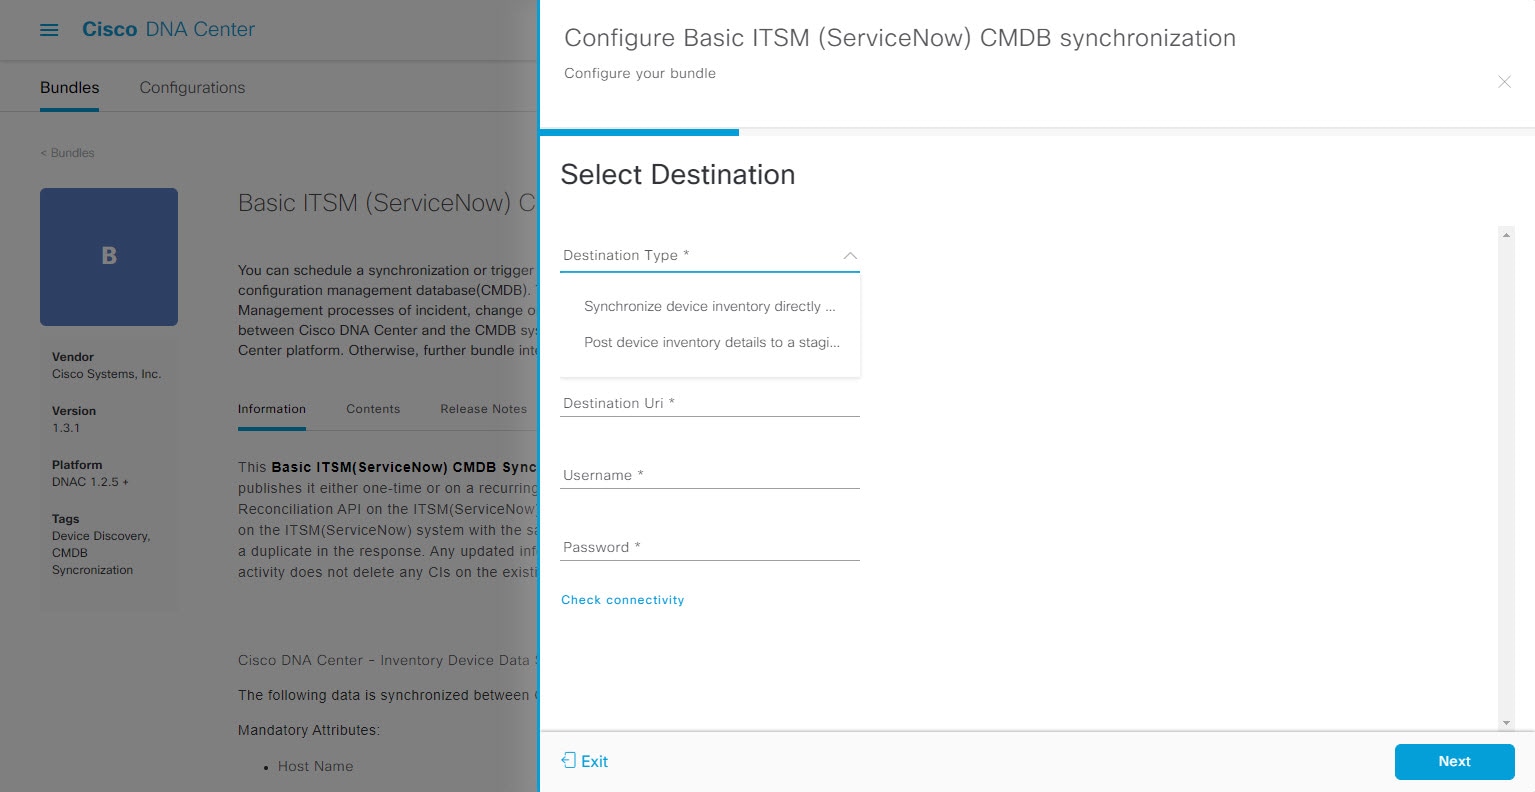Click the Version 1.3.1 value
The height and width of the screenshot is (792, 1535).
pos(66,428)
